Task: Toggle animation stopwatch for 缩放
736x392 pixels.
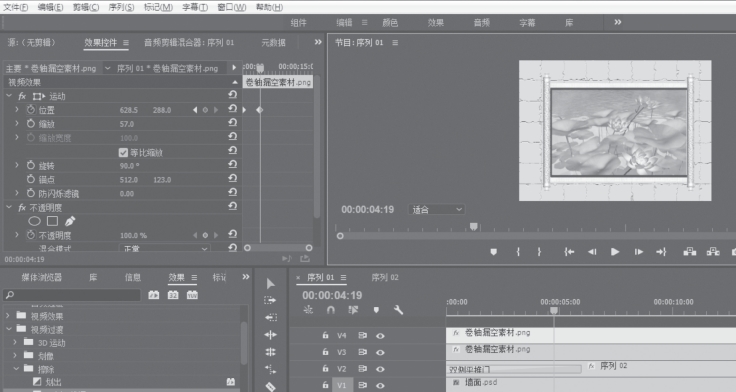Action: point(31,124)
